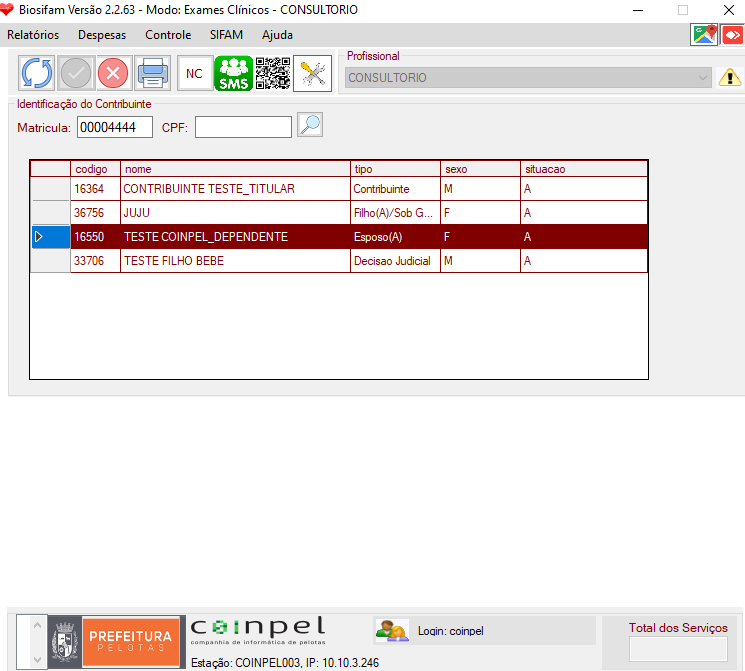Screen dimensions: 745x671
Task: Click the down arrow of the bottom-left scroller
Action: (38, 660)
